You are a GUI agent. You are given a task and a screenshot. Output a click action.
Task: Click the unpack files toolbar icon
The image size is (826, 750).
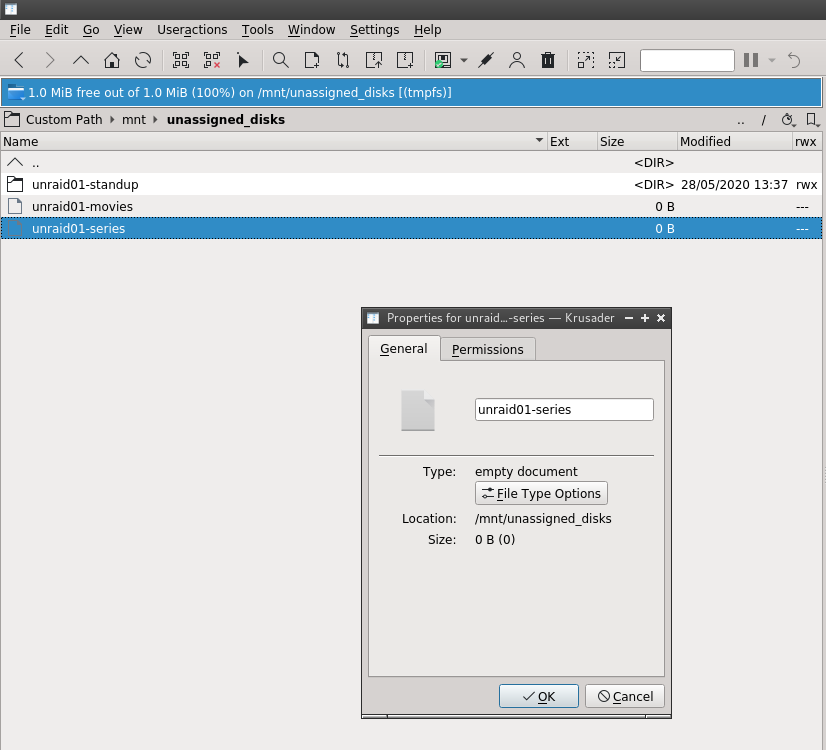point(405,60)
